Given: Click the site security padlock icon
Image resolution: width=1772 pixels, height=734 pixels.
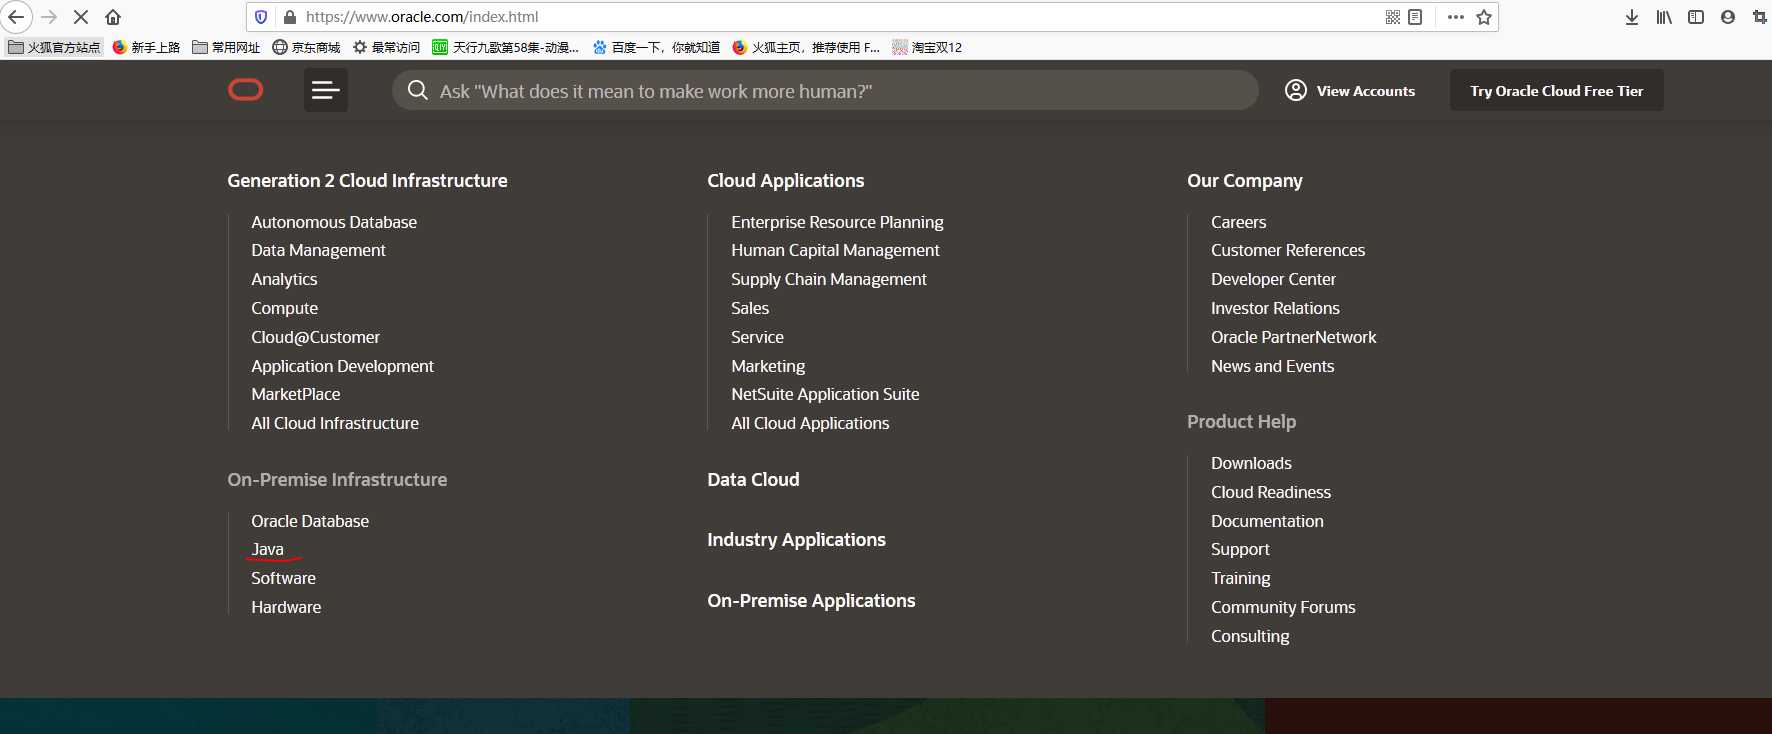Looking at the screenshot, I should (x=290, y=17).
